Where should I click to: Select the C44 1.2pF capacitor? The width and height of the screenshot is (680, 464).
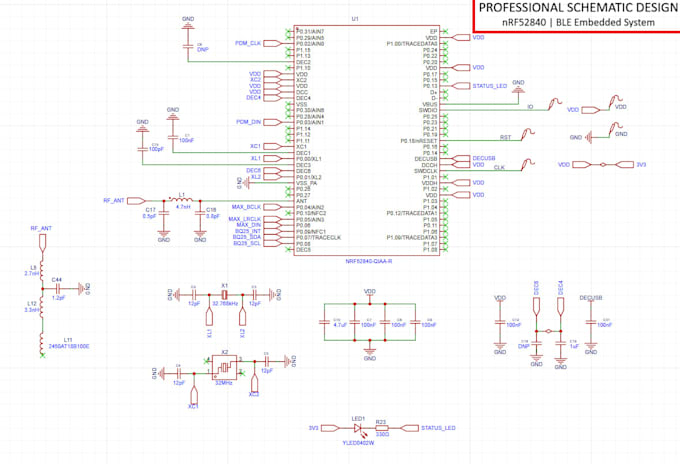(x=58, y=289)
